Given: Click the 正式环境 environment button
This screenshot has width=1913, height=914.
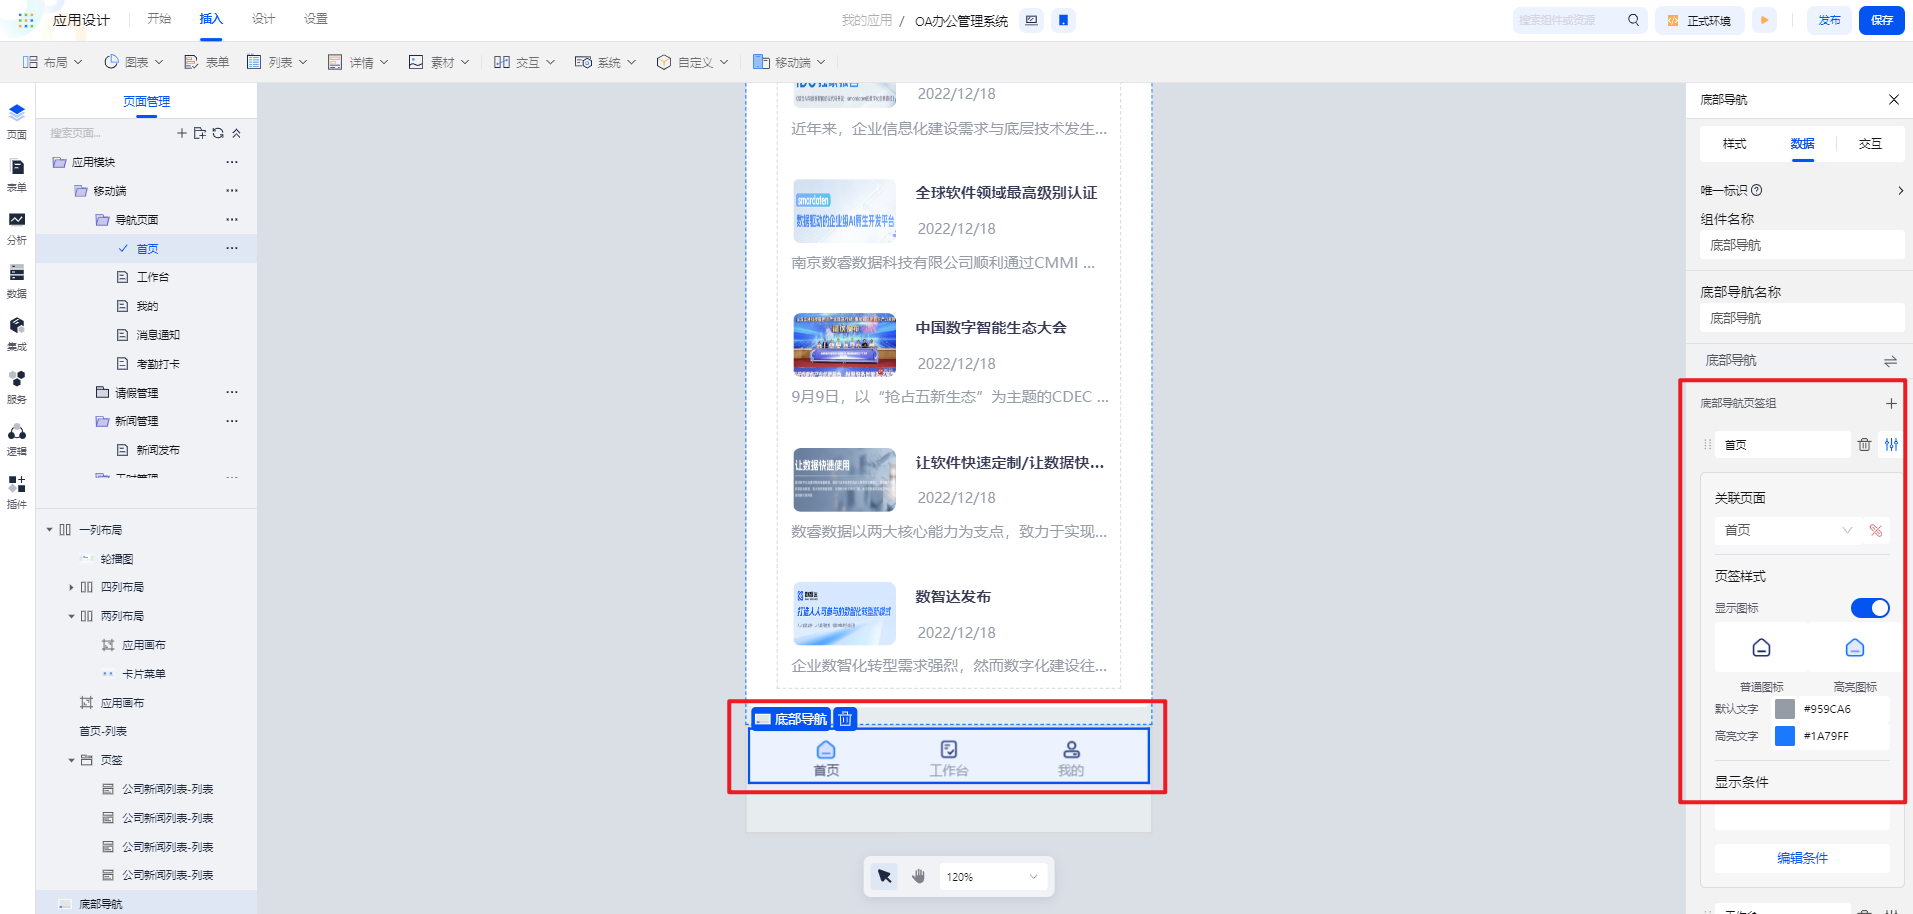Looking at the screenshot, I should point(1699,20).
